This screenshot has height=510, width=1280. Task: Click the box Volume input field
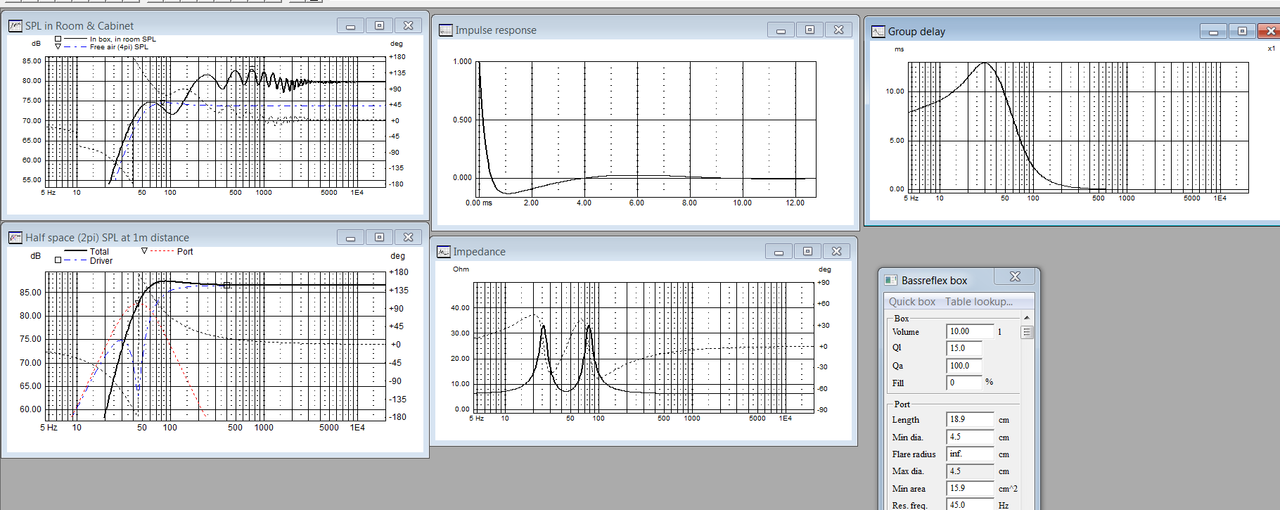[969, 331]
